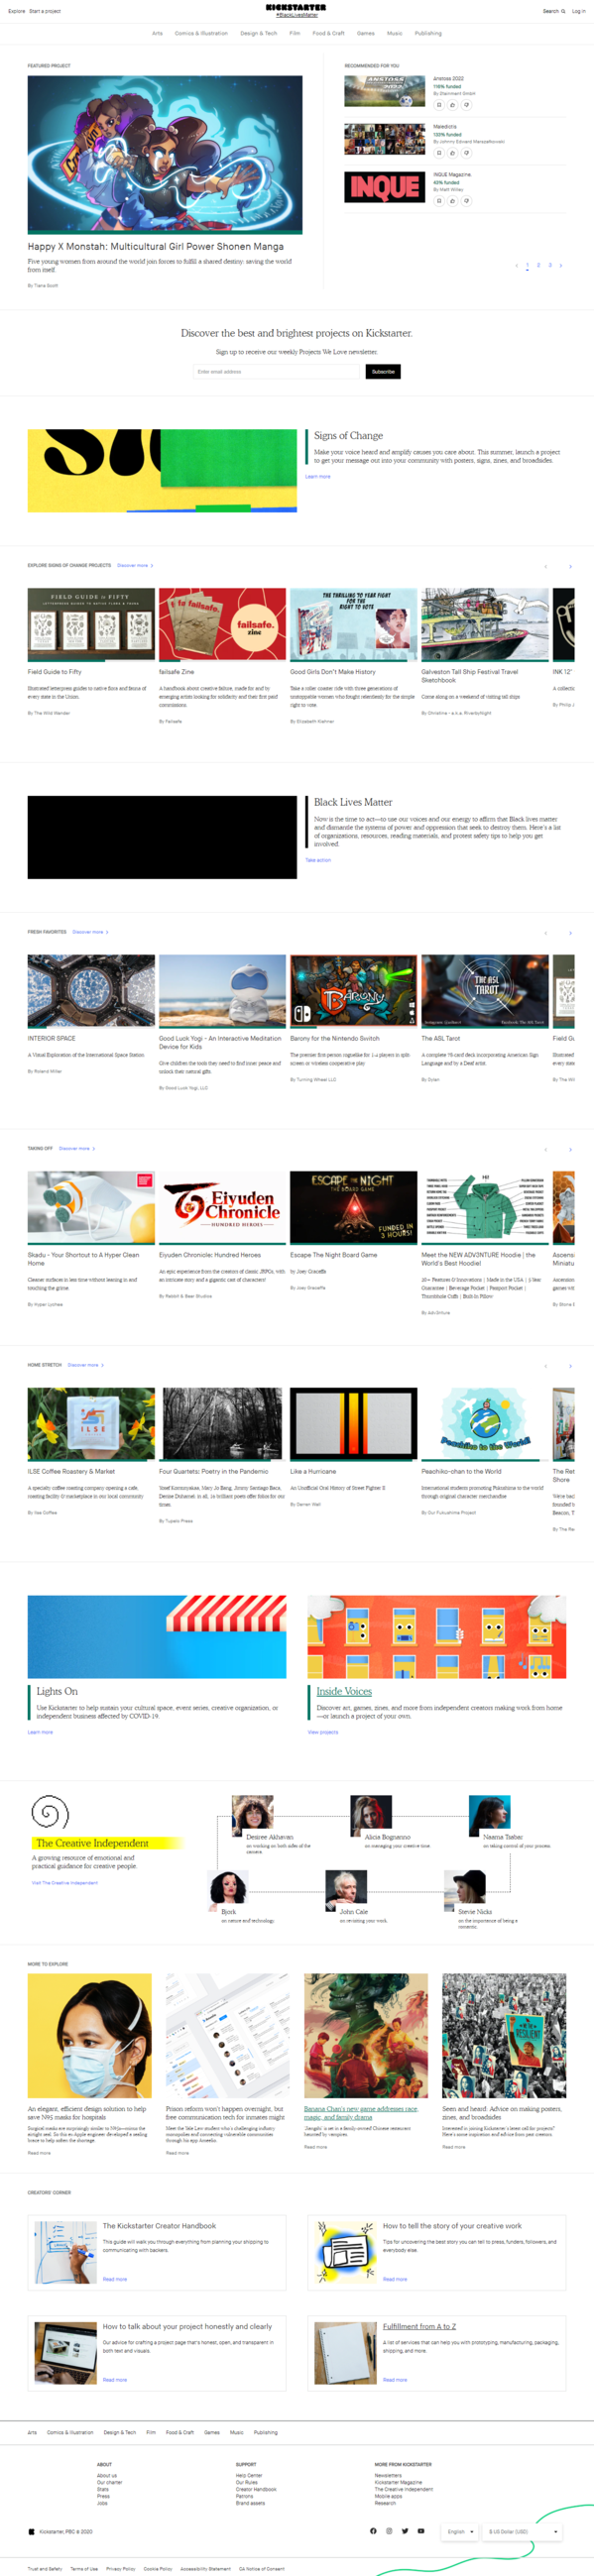This screenshot has width=594, height=2576.
Task: Discover more Fresh Favorites projects
Action: (90, 932)
